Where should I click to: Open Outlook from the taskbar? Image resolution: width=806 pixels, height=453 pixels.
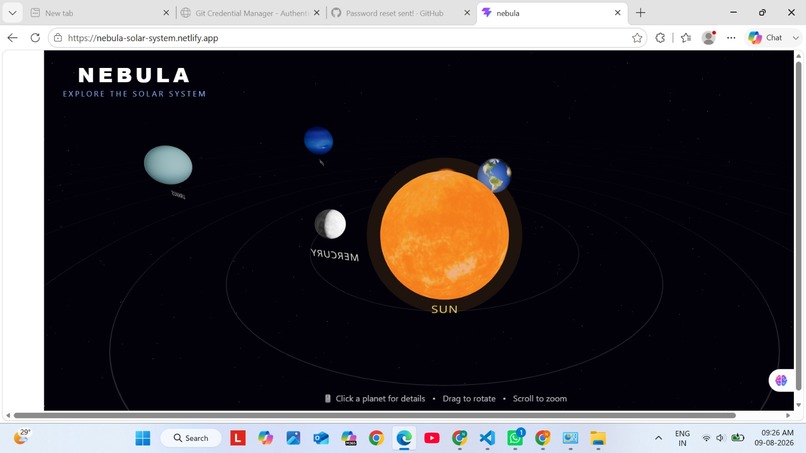(x=321, y=438)
